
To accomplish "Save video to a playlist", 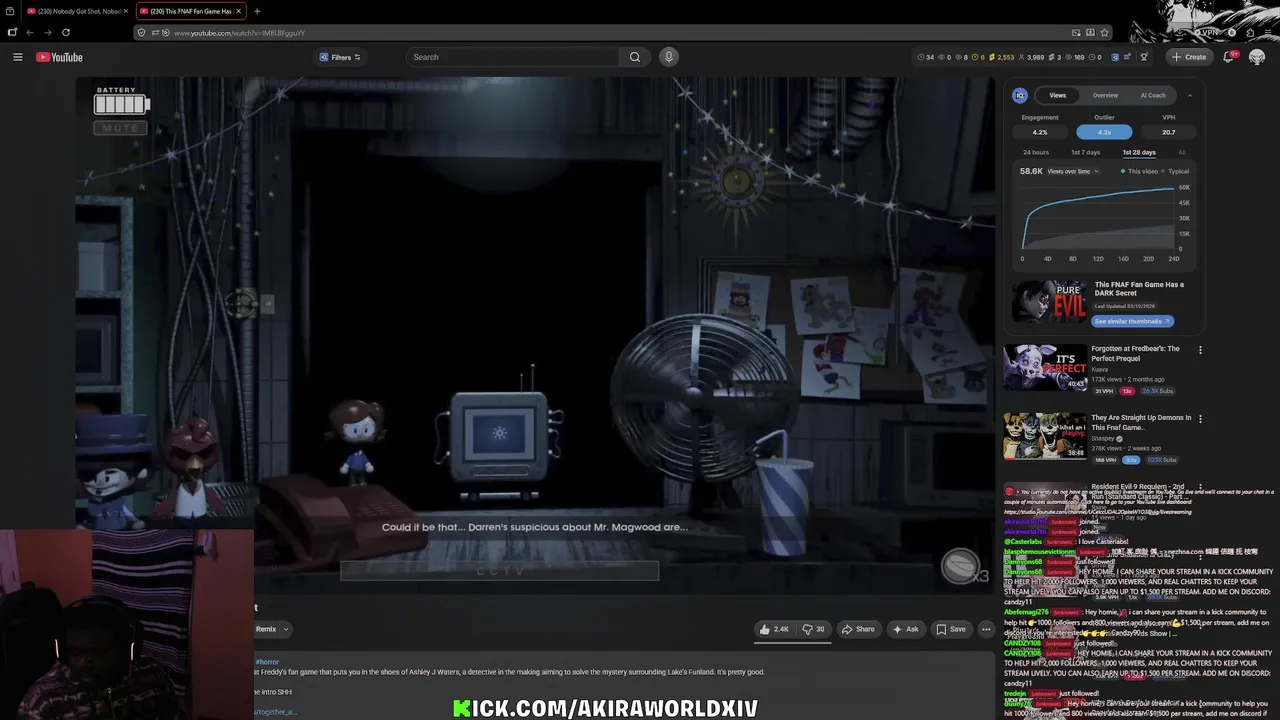I will 950,629.
